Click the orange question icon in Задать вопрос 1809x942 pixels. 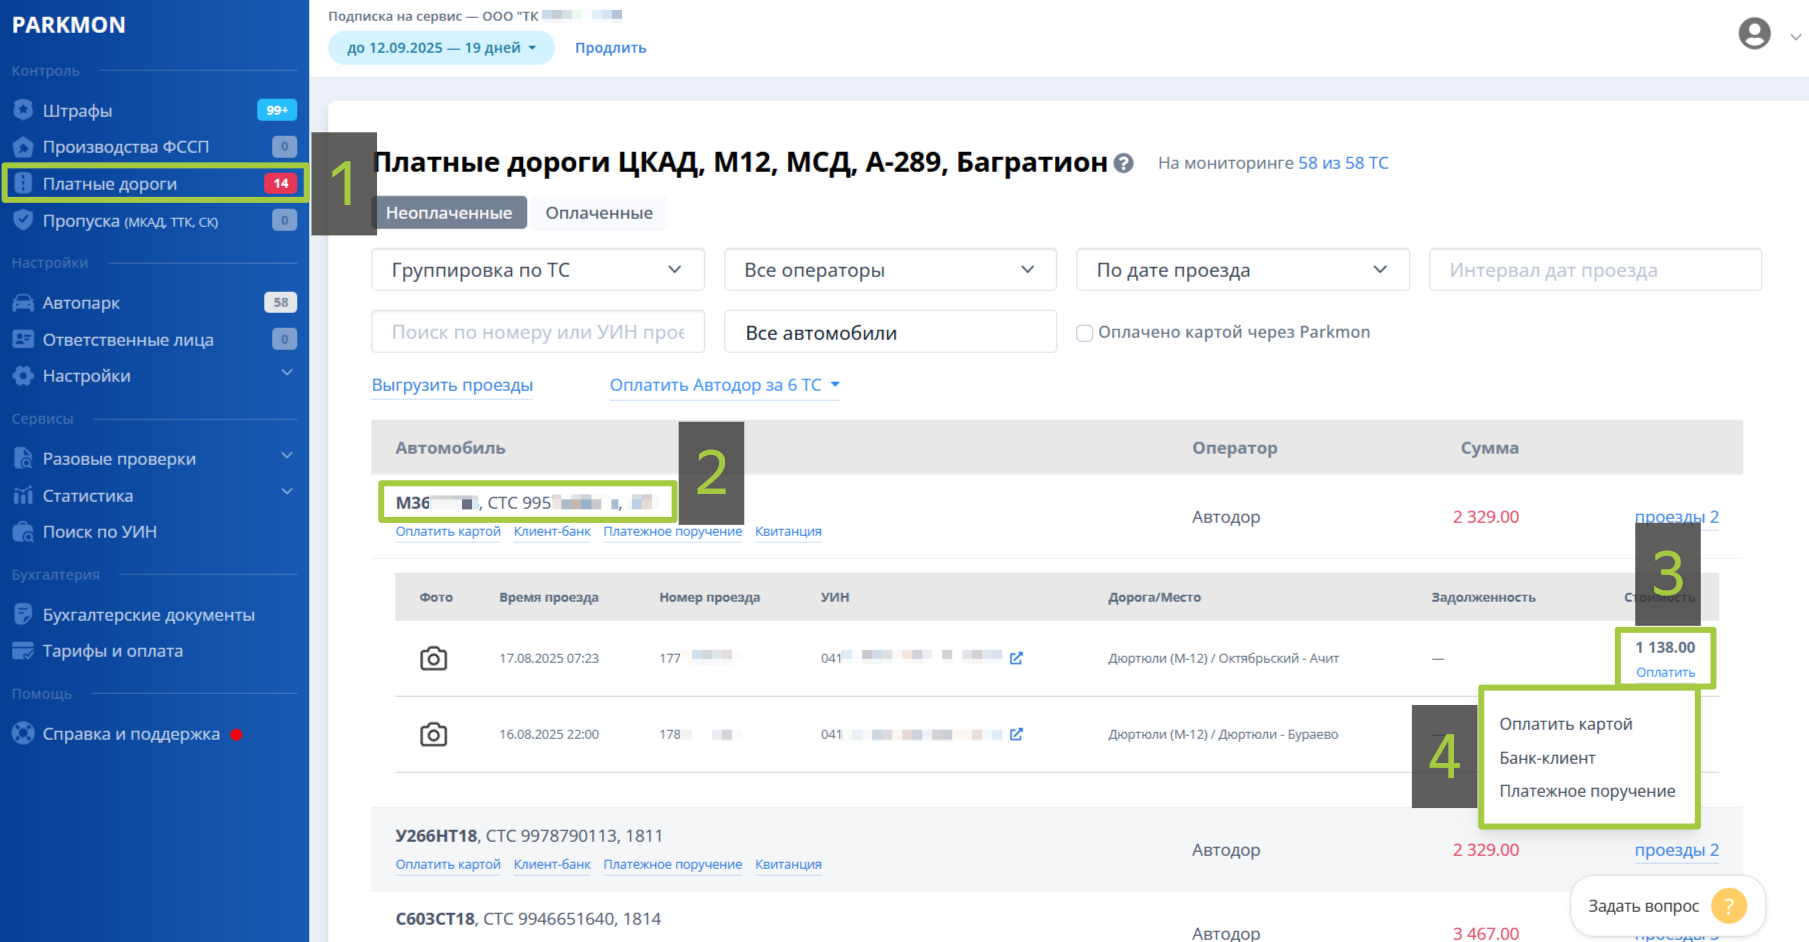(x=1729, y=906)
